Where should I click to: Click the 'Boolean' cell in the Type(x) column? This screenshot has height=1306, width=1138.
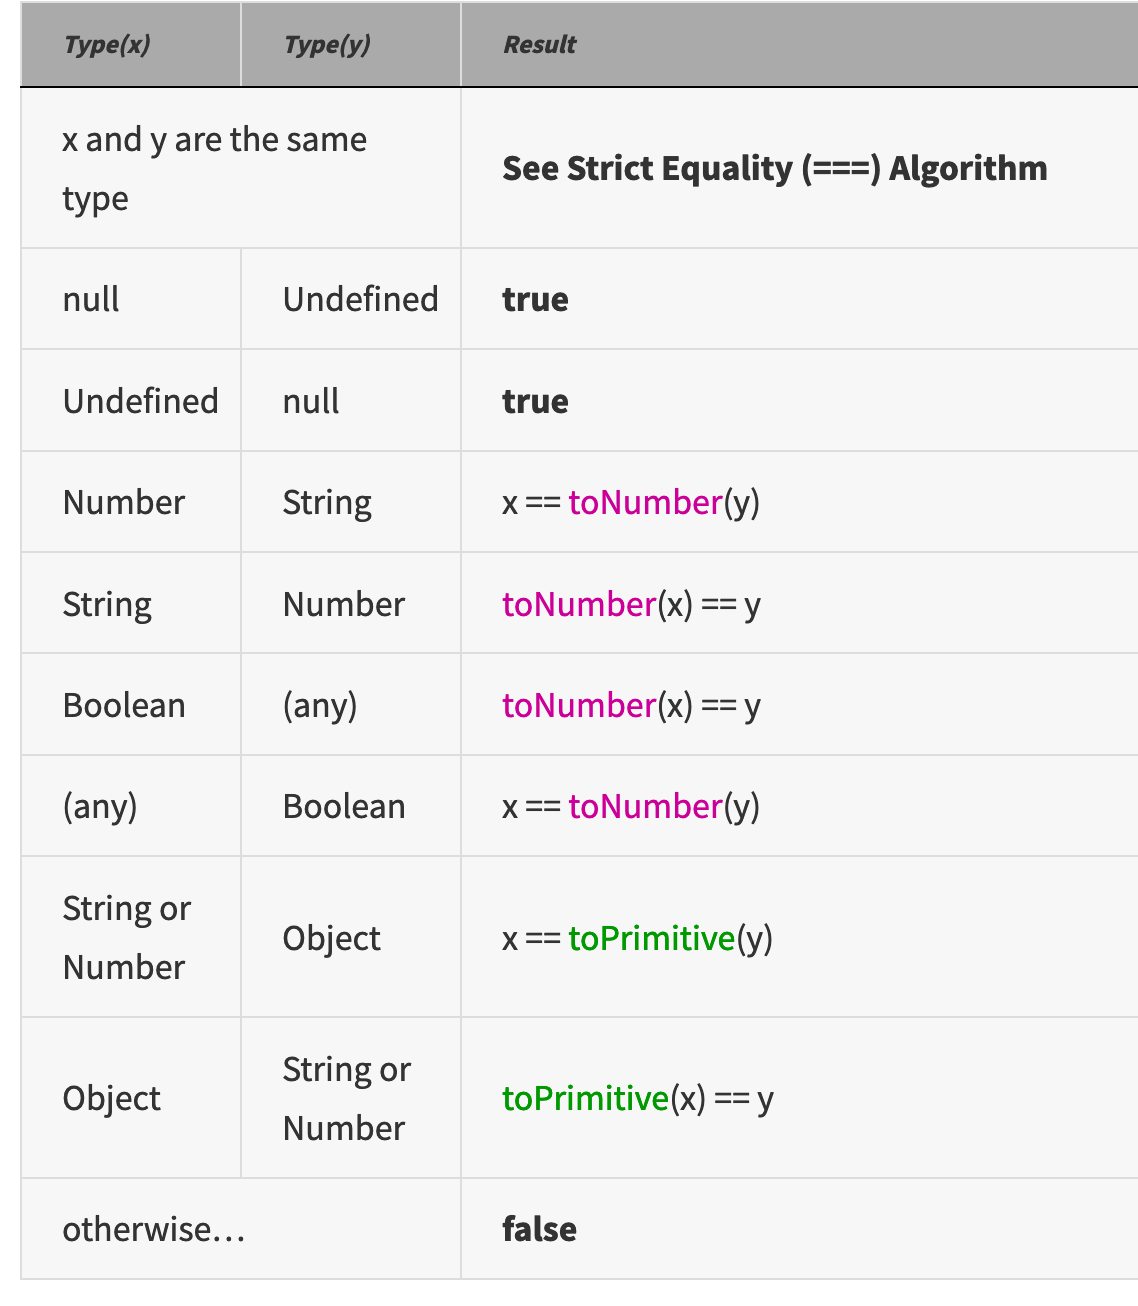point(124,705)
